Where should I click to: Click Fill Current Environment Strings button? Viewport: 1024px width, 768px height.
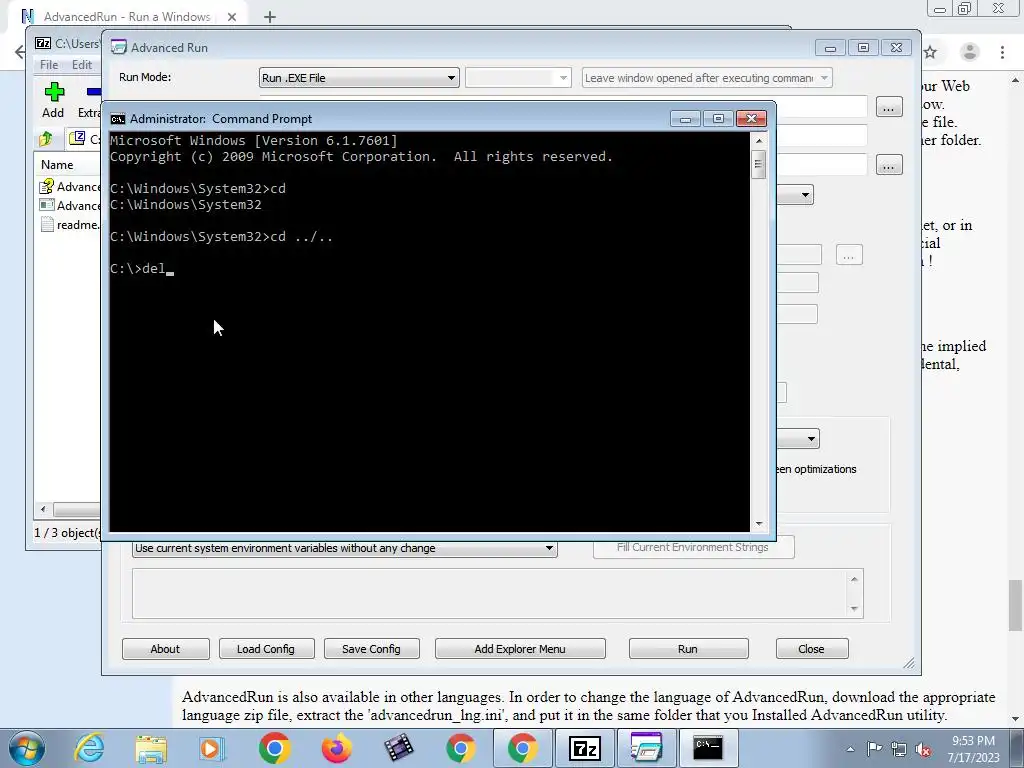tap(692, 547)
